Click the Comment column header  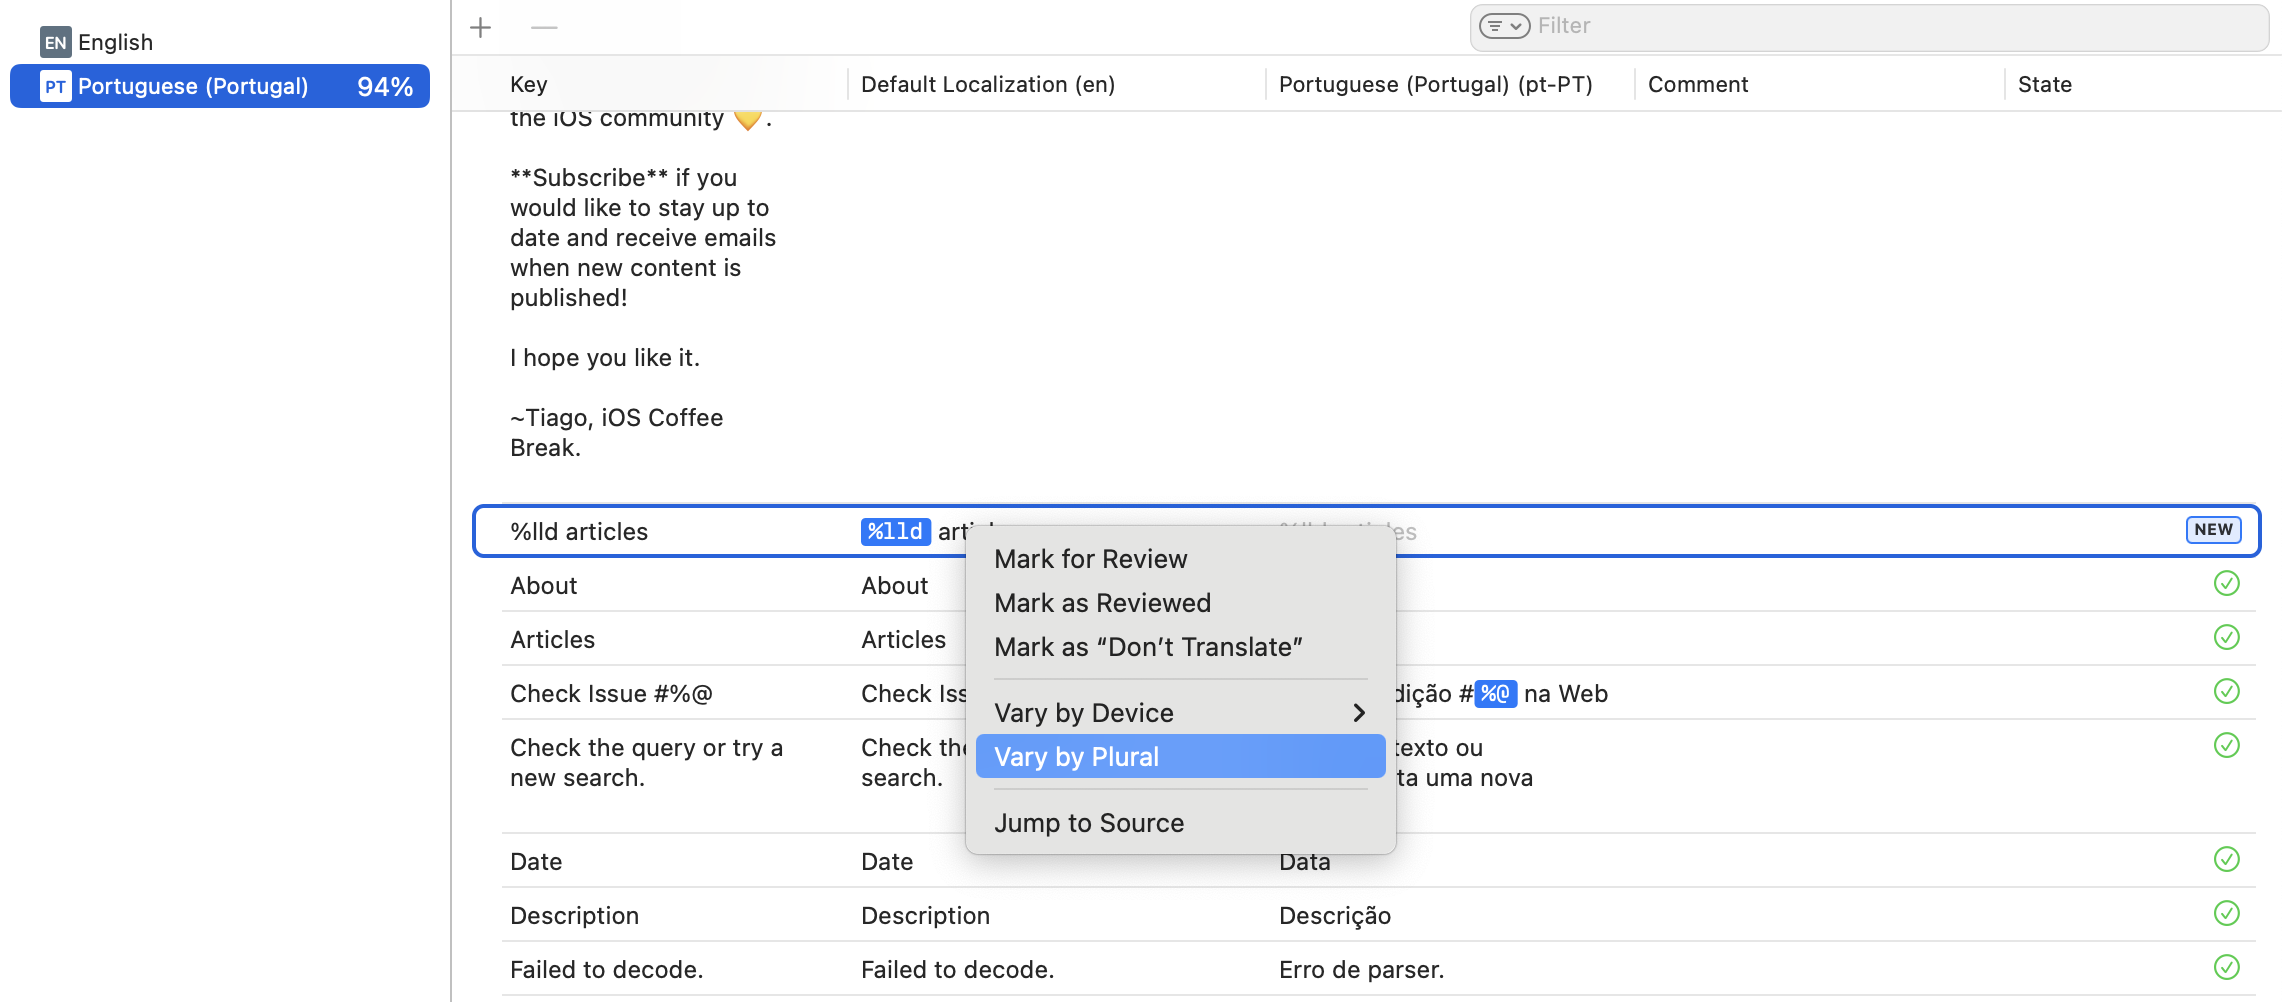tap(1698, 85)
